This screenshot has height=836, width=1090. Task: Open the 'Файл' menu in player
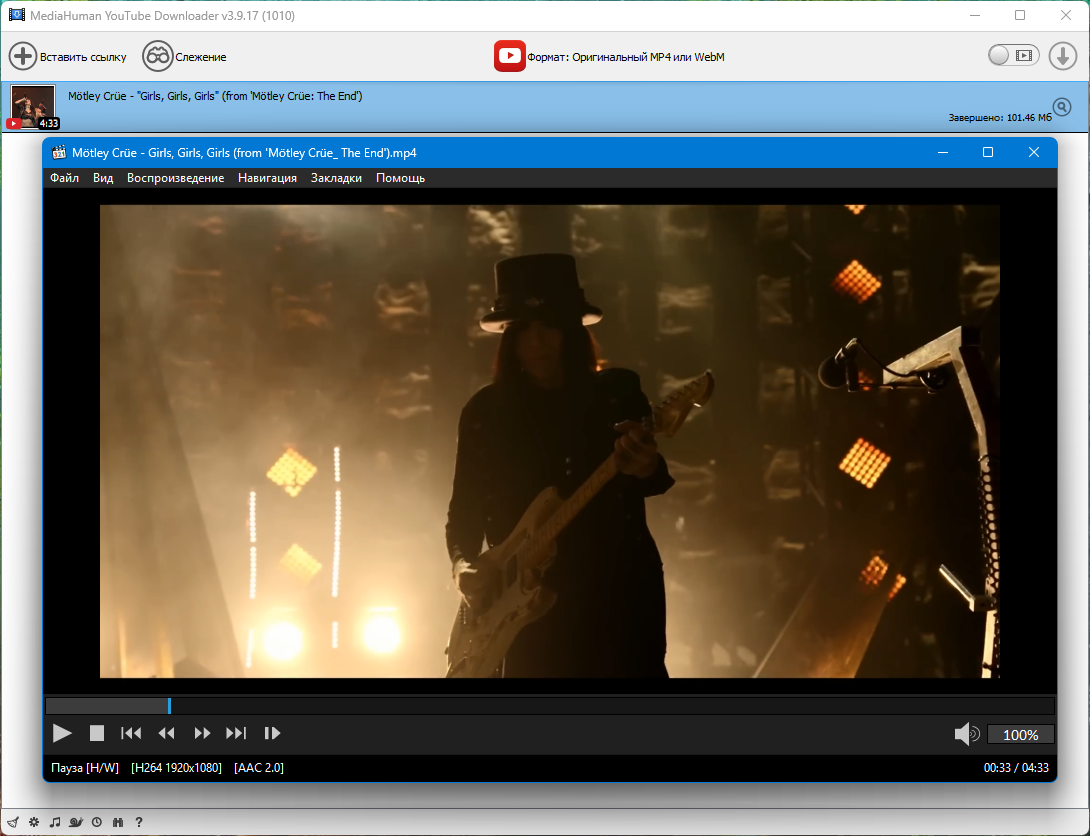click(x=64, y=178)
